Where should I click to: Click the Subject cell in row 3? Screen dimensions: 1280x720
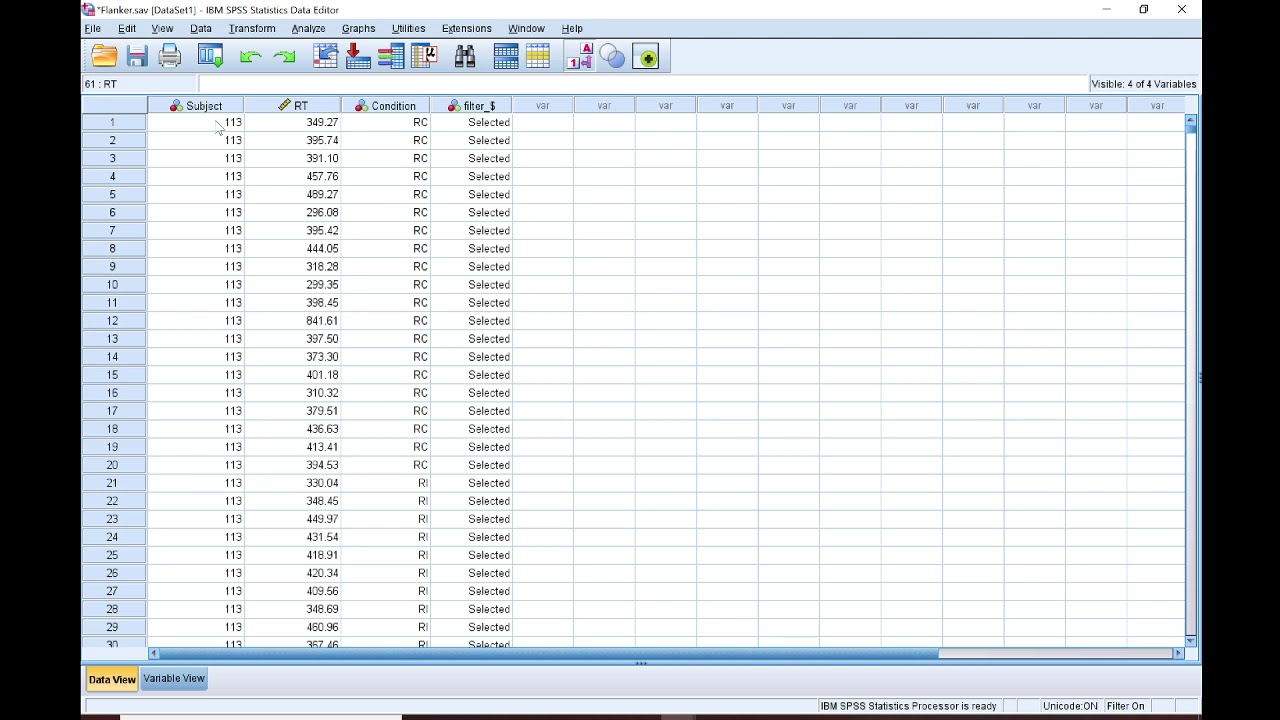tap(195, 159)
